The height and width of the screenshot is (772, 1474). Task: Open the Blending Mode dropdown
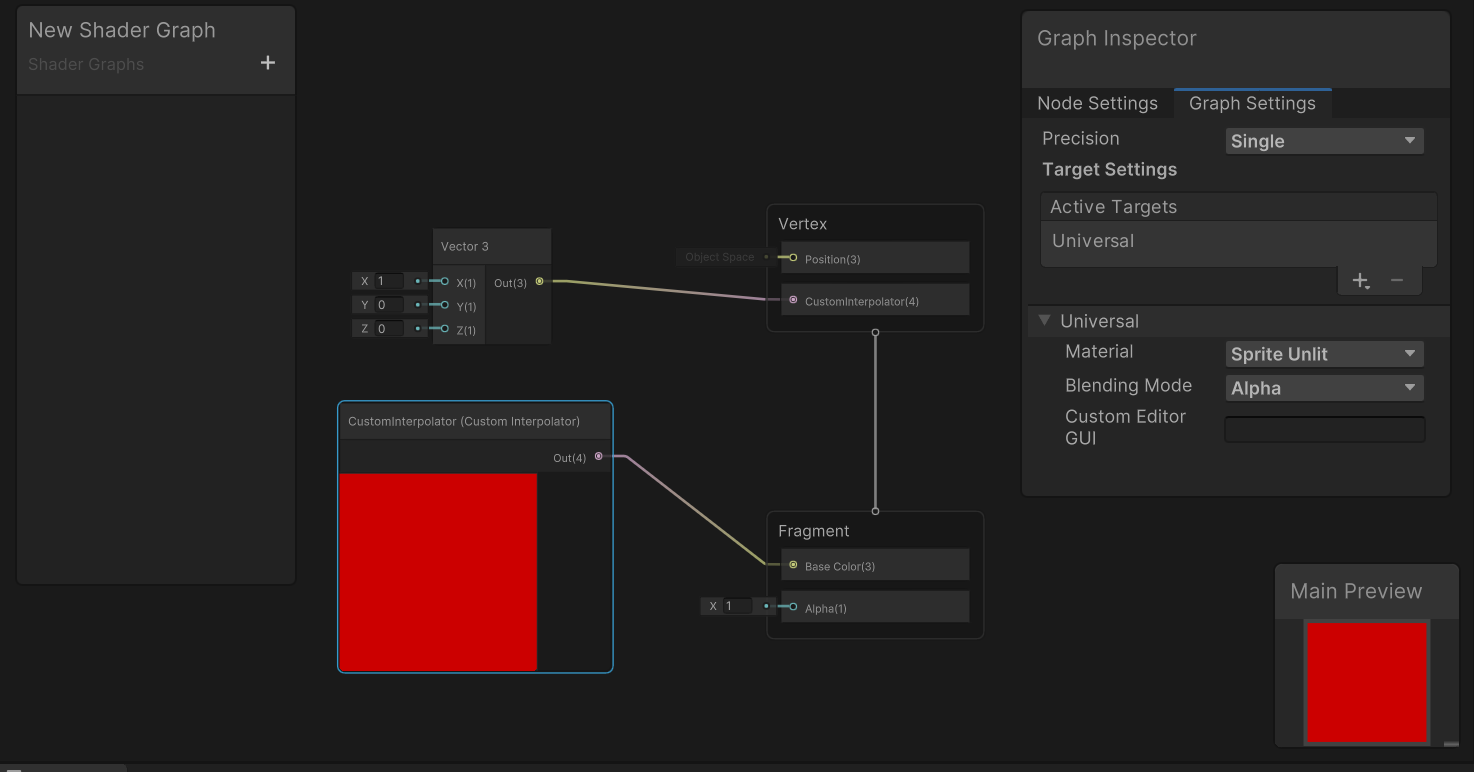(x=1324, y=388)
